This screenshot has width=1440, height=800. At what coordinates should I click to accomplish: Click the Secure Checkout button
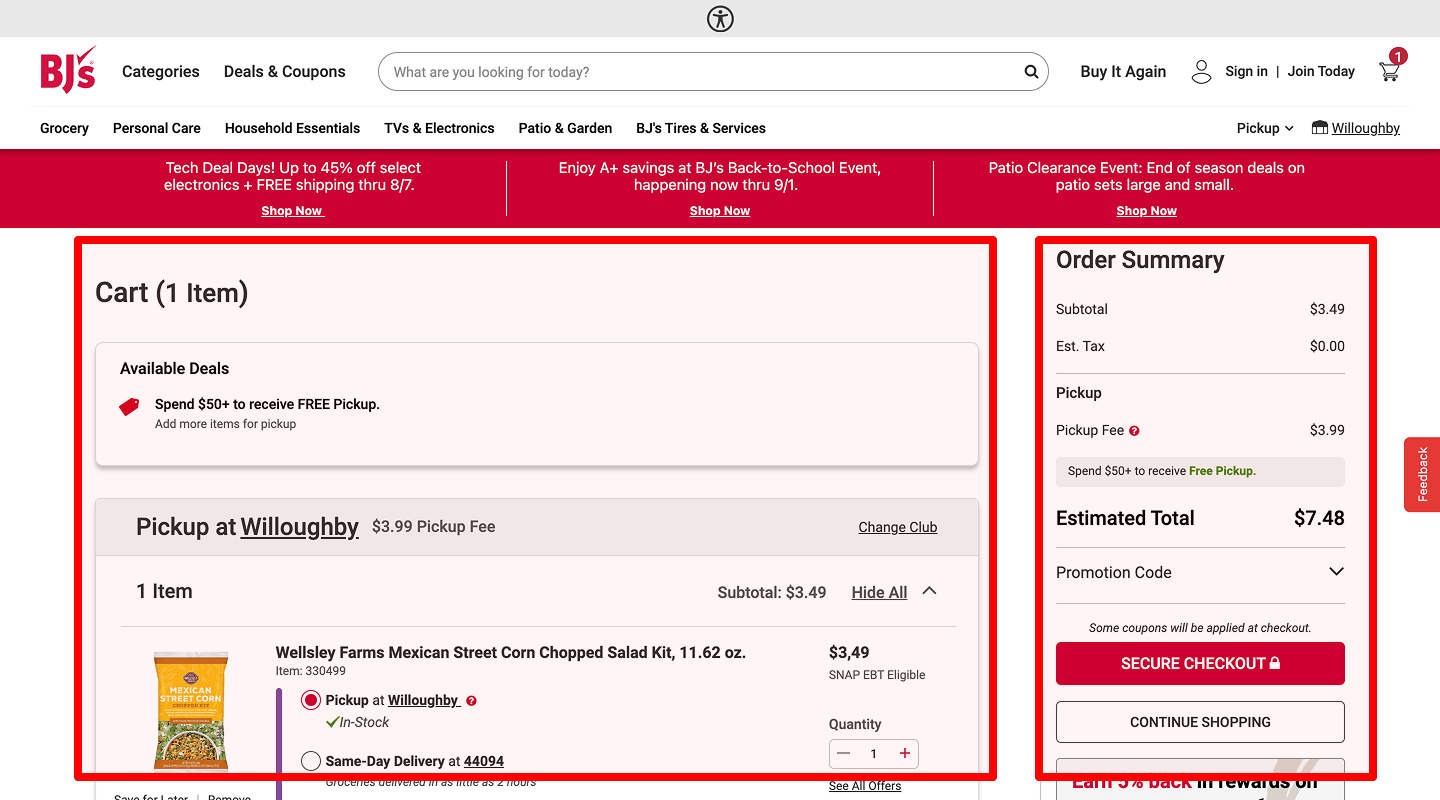coord(1200,664)
